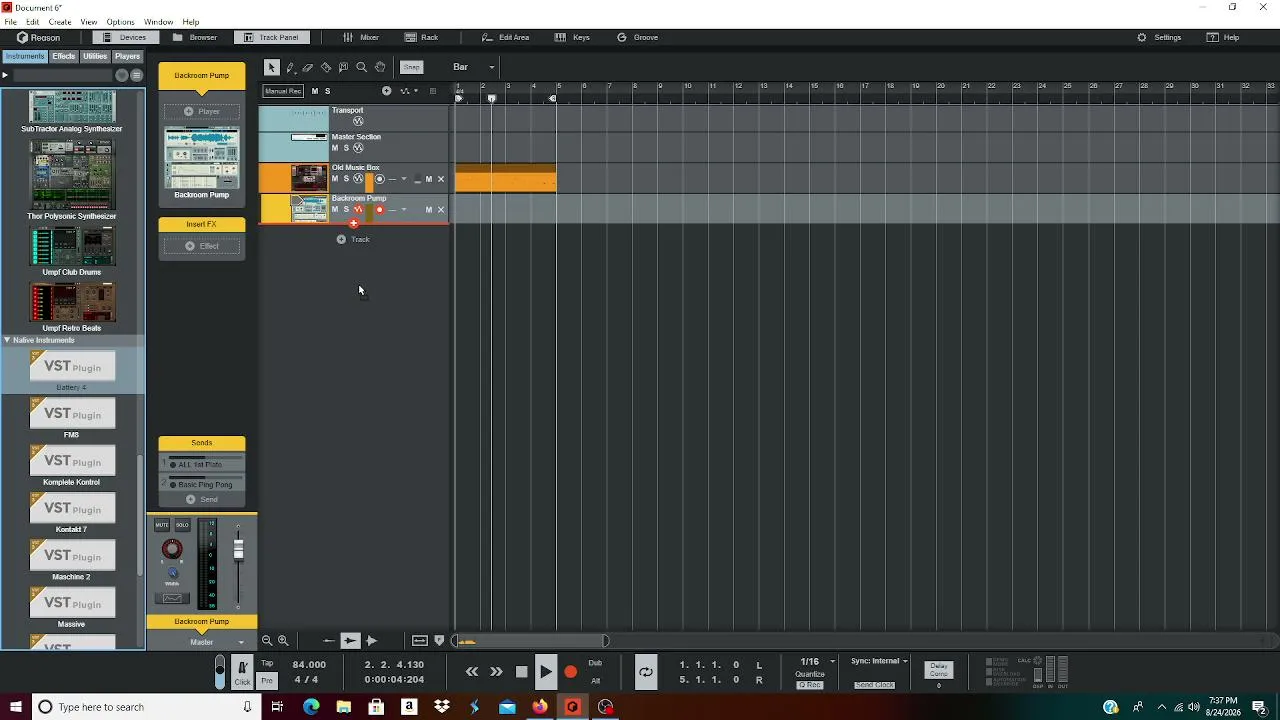This screenshot has height=720, width=1280.
Task: Select the Mute tool
Action: [344, 67]
